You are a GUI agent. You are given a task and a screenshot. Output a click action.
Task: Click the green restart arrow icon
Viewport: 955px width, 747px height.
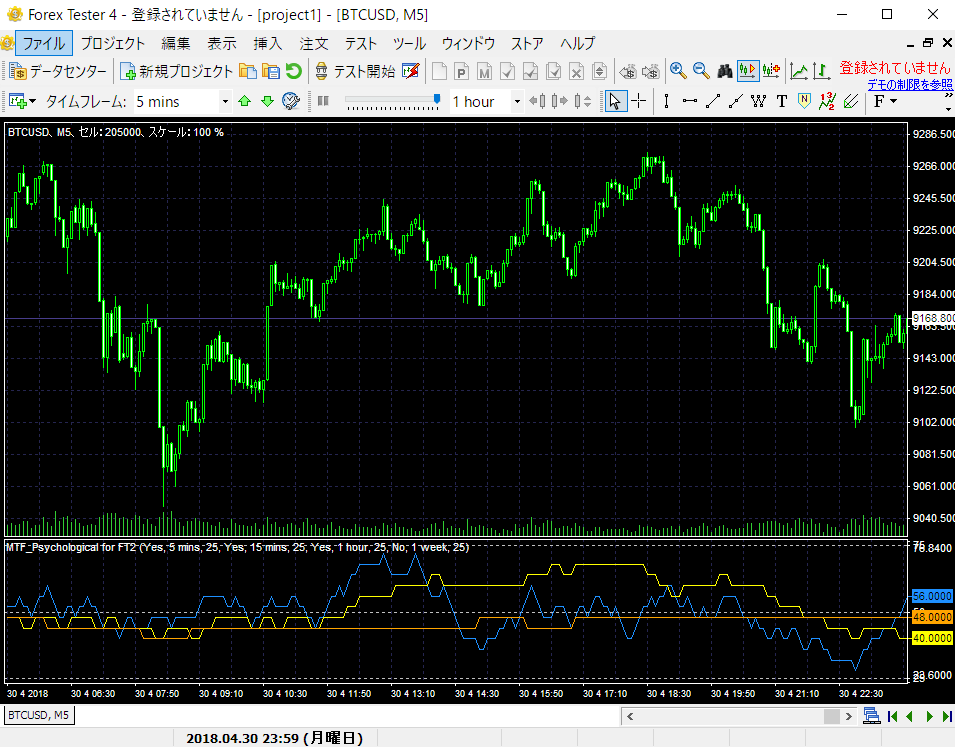click(x=293, y=71)
